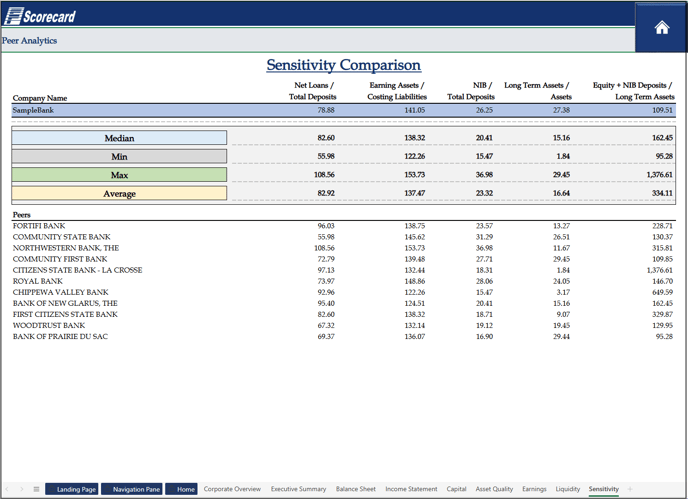Click Earning Assets / Costing Liabilities header
Viewport: 688px width, 499px height.
click(x=397, y=91)
